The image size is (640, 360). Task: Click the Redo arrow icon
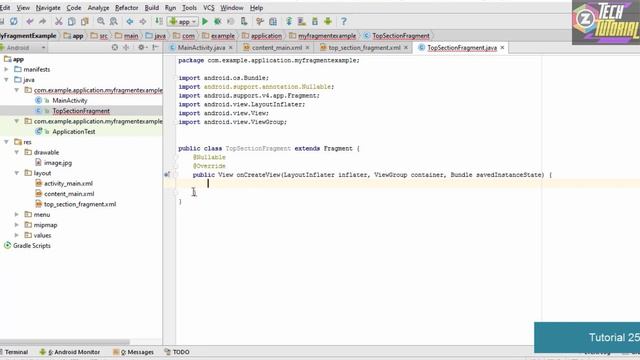click(42, 21)
